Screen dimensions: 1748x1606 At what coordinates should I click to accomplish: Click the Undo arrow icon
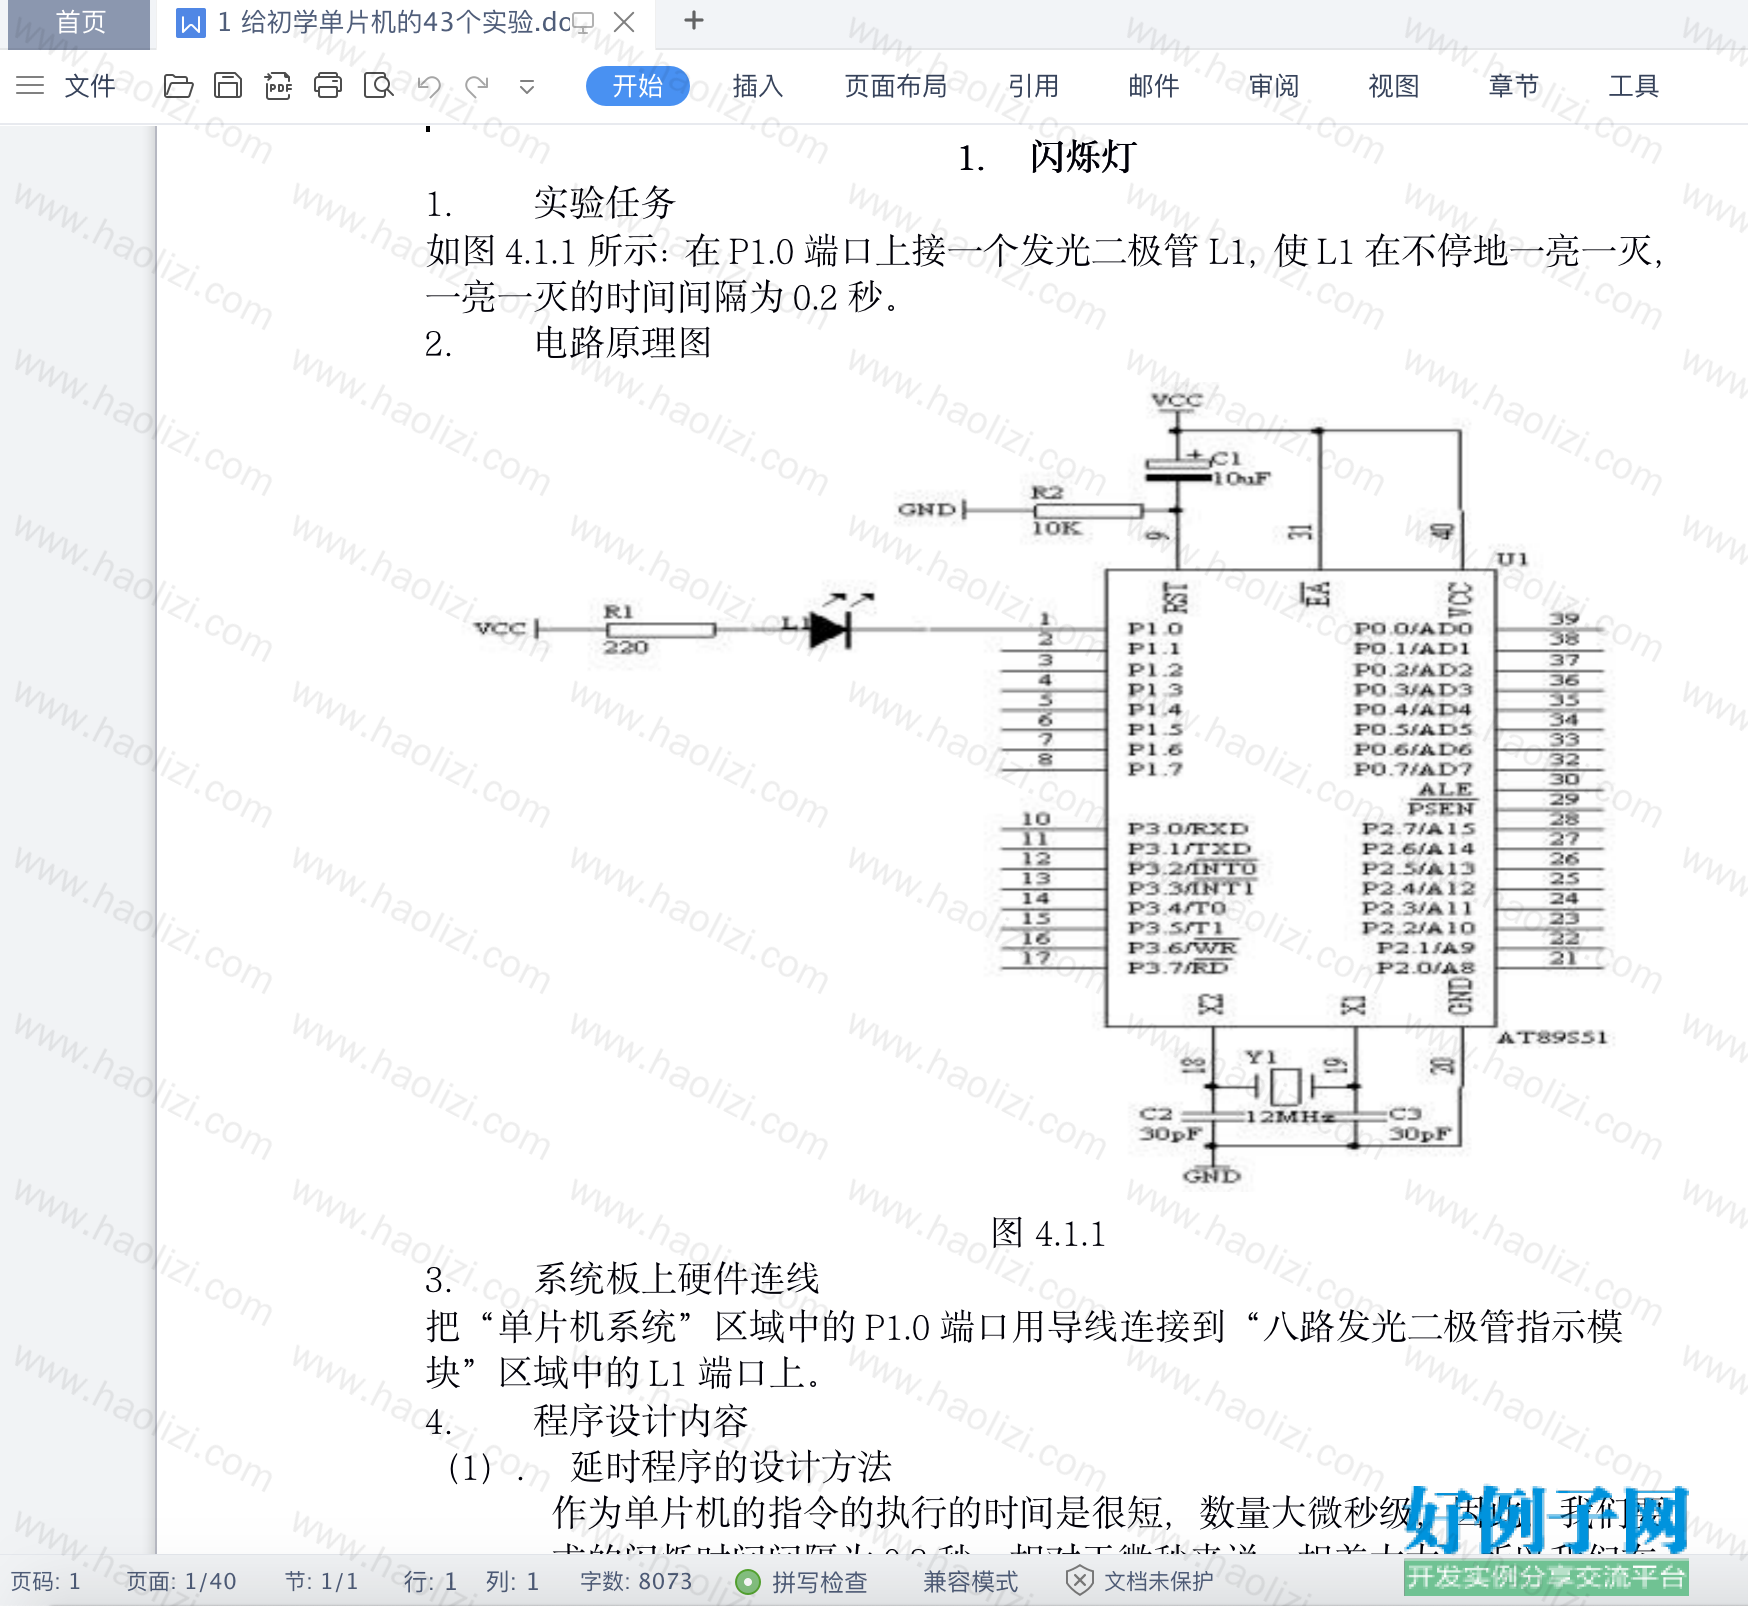(429, 86)
